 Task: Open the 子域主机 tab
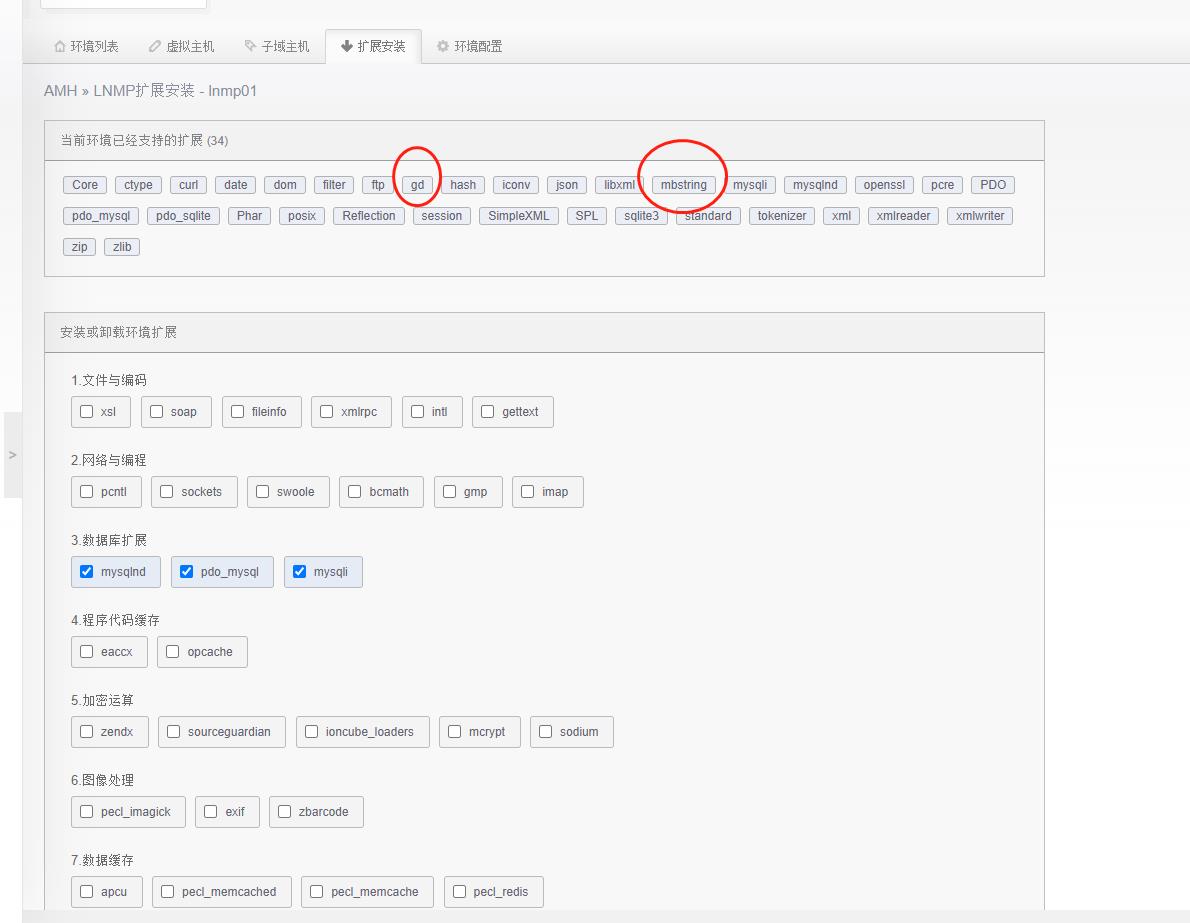click(277, 46)
